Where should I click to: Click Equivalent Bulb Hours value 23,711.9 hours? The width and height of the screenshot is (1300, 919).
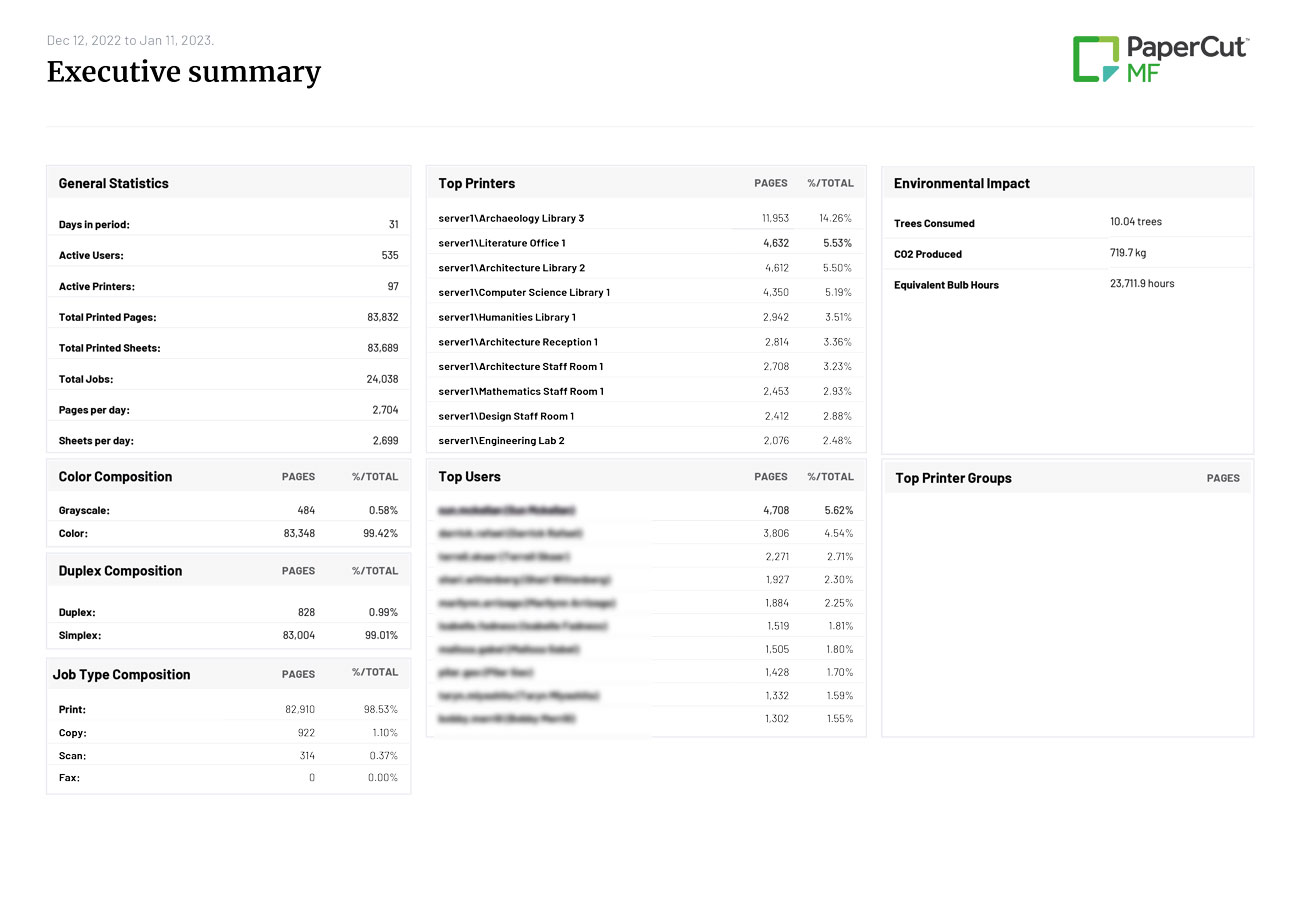click(1142, 284)
